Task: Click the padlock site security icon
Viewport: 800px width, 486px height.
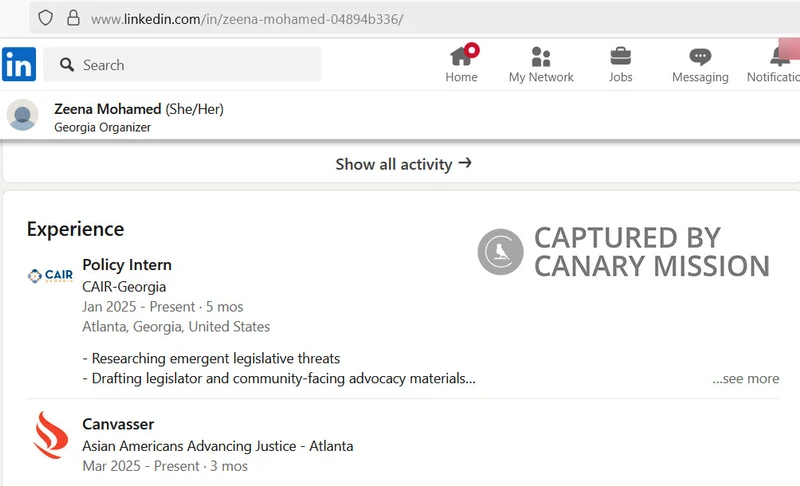Action: (73, 18)
